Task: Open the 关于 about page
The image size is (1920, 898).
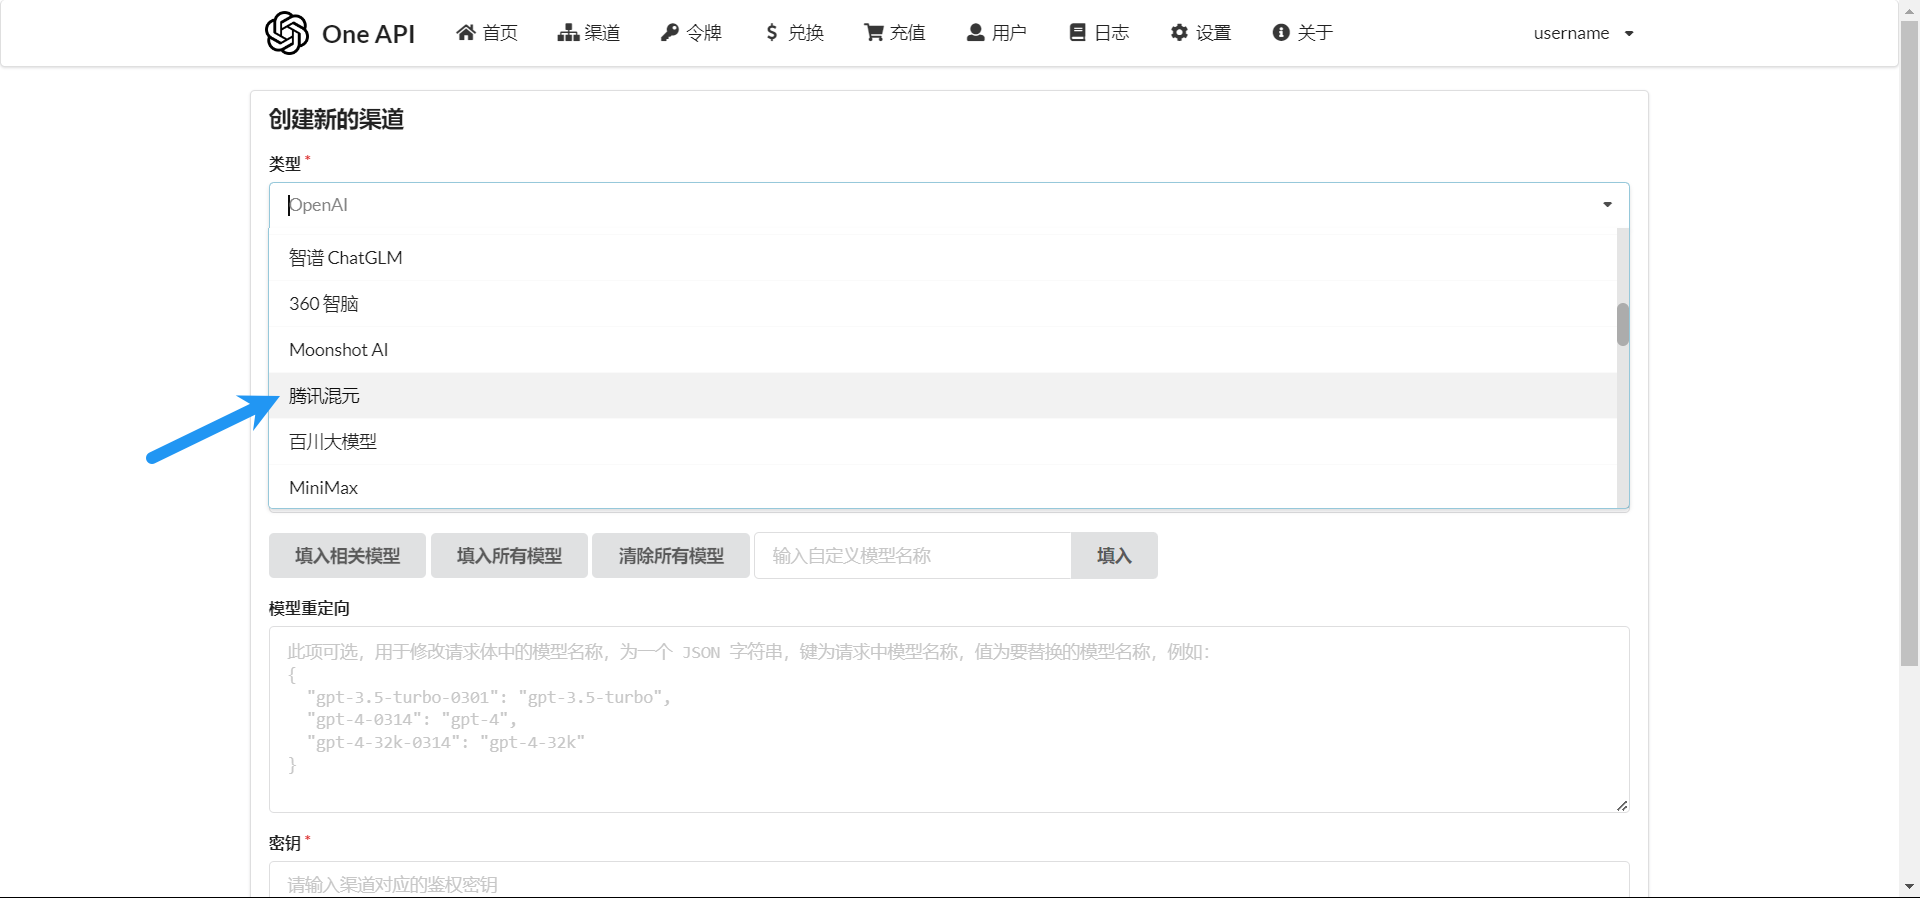Action: pos(1303,33)
